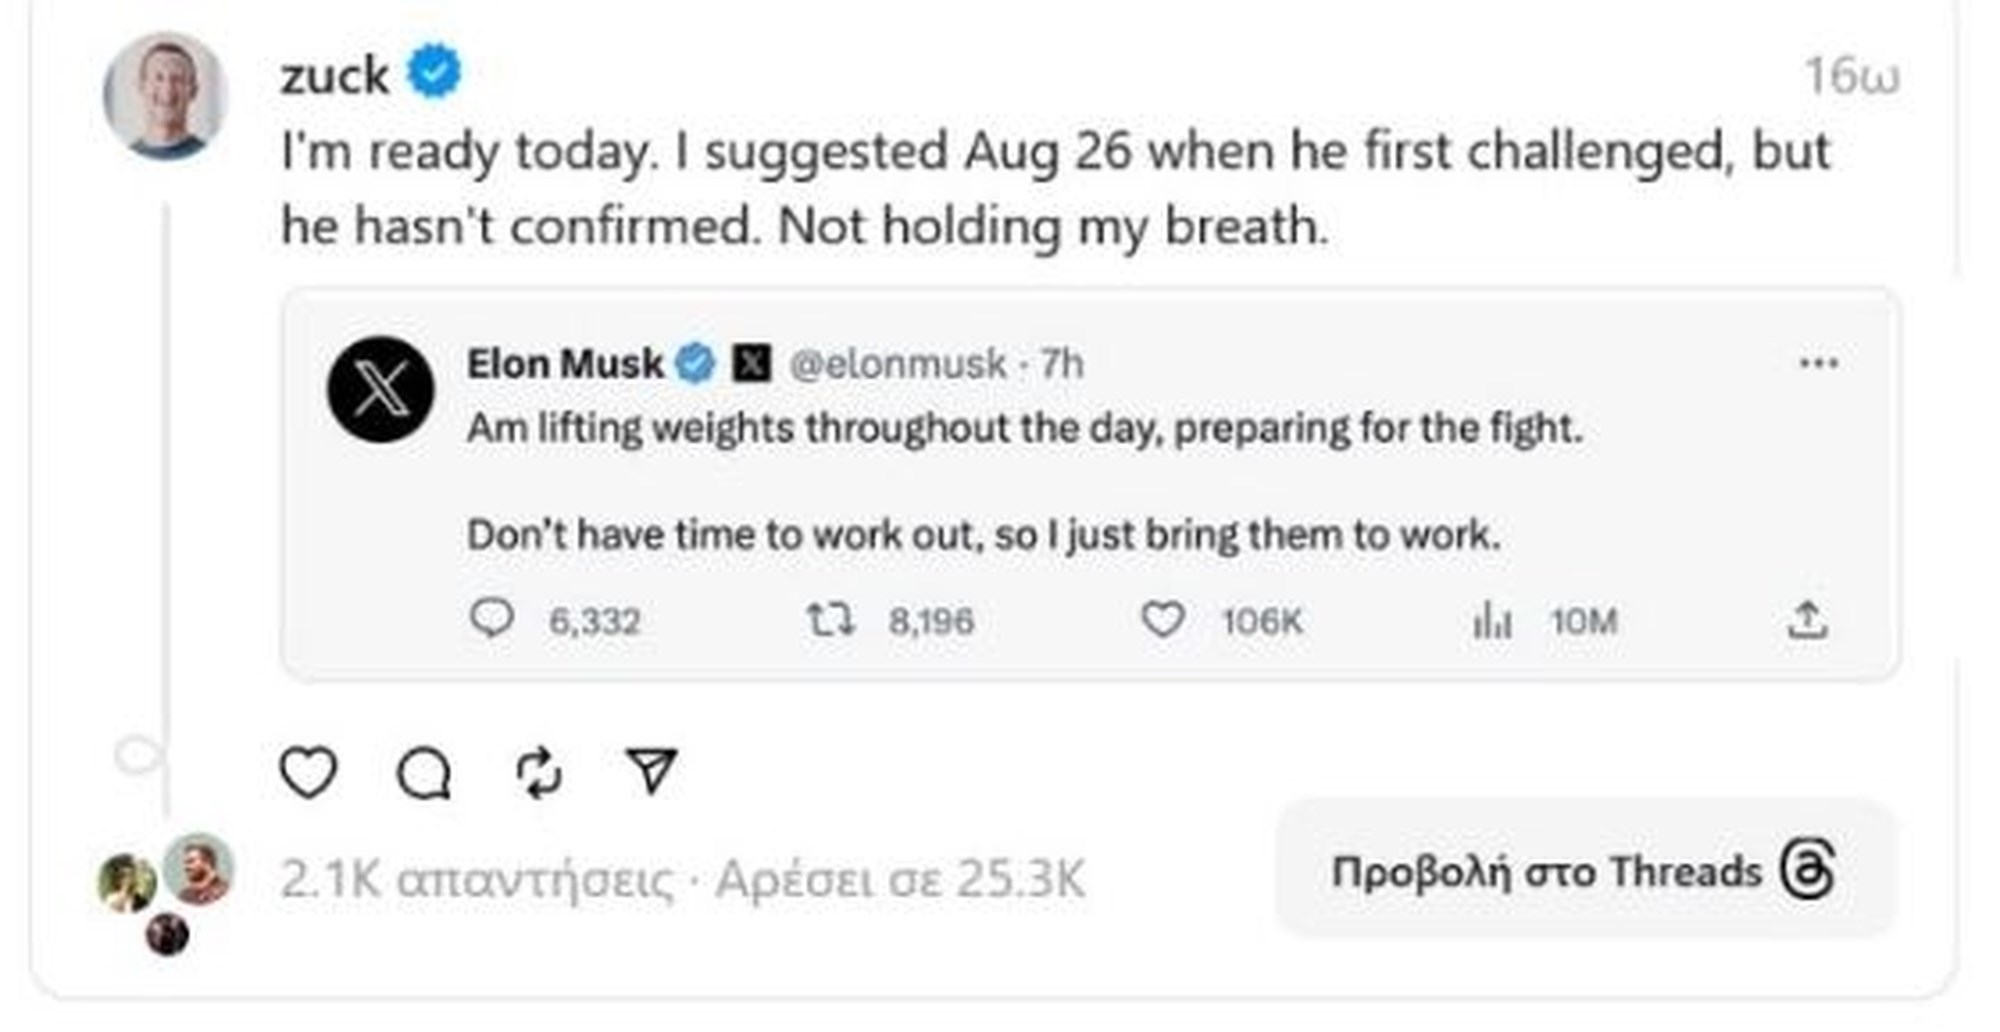The image size is (2000, 1032).
Task: Click the Αρέσει σε 25.3K likes count
Action: click(900, 880)
